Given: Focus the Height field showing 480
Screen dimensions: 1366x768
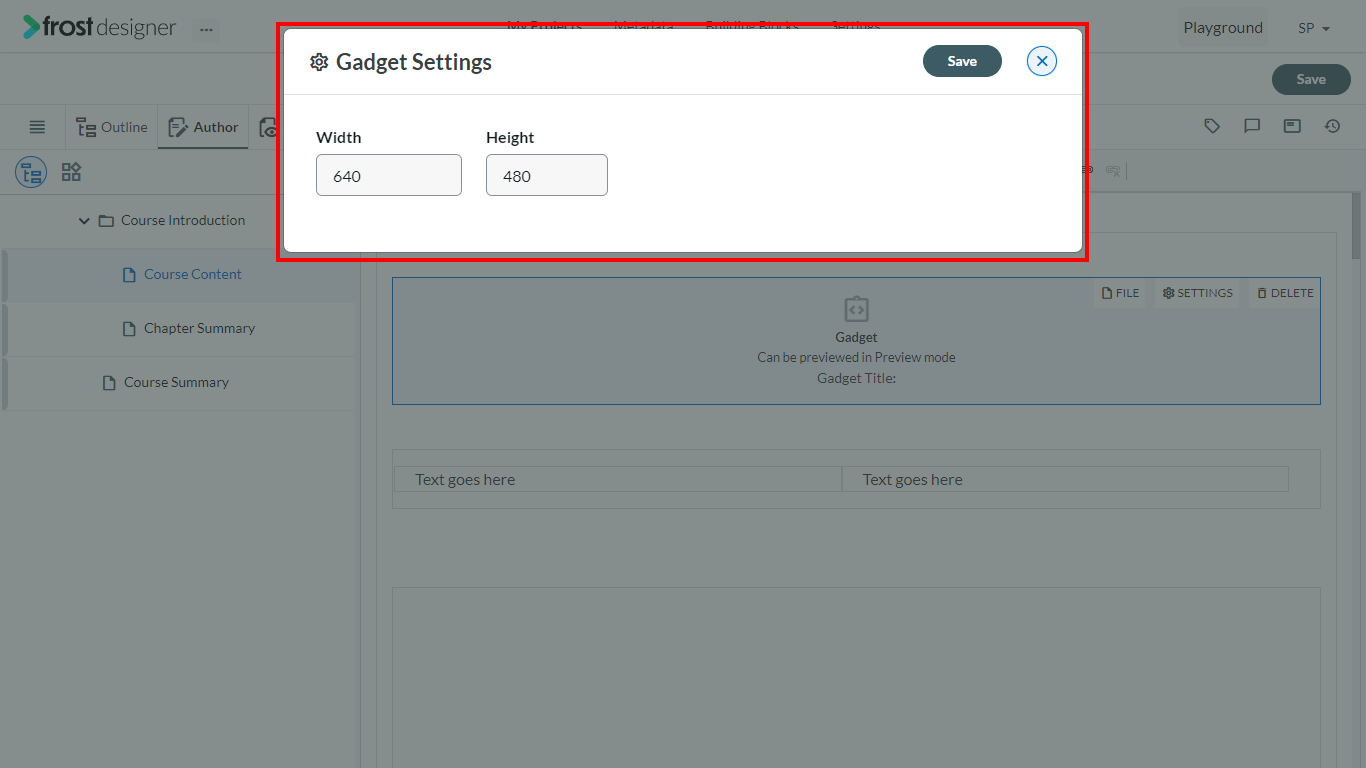Looking at the screenshot, I should pyautogui.click(x=547, y=175).
